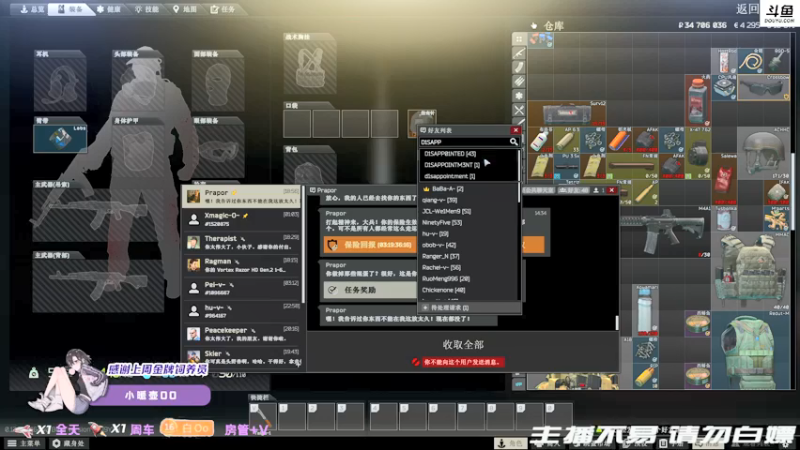
Task: Click the snowflake-shaped icon in stash sidebar
Action: (519, 95)
